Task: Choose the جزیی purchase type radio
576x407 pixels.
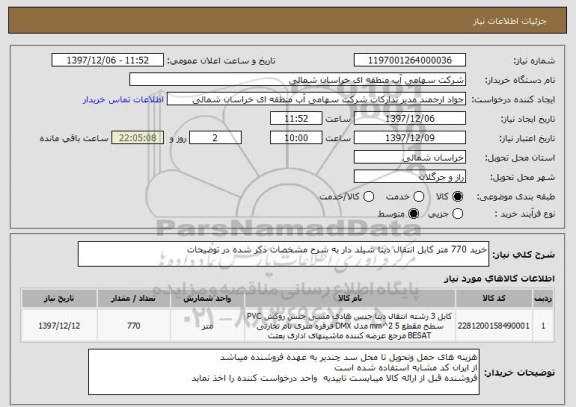Action: pos(457,214)
